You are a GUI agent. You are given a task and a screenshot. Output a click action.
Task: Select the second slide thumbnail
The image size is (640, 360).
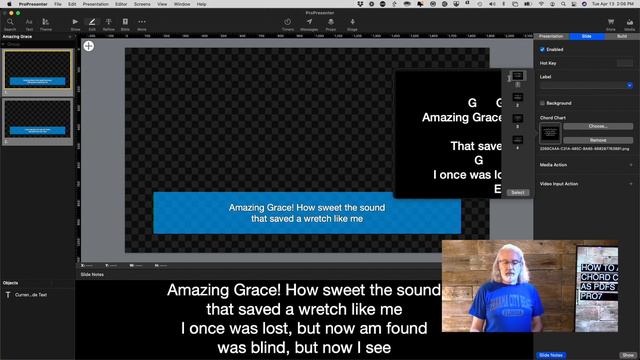[x=37, y=118]
